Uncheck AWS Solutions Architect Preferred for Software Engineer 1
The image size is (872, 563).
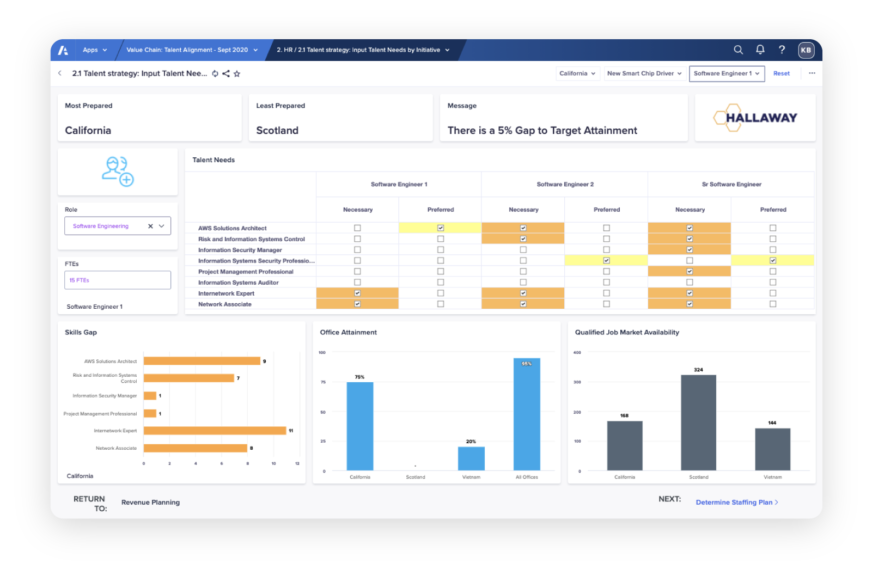[440, 228]
